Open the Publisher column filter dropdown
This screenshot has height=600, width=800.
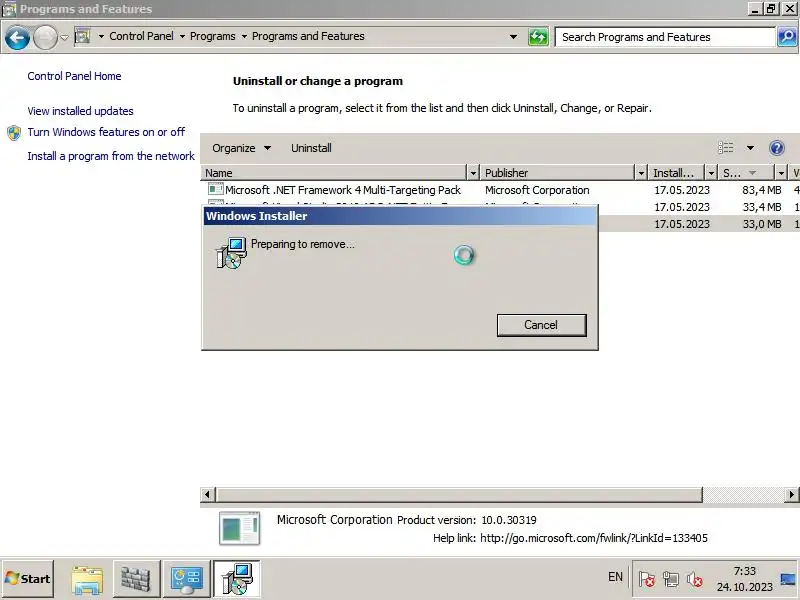[x=641, y=173]
